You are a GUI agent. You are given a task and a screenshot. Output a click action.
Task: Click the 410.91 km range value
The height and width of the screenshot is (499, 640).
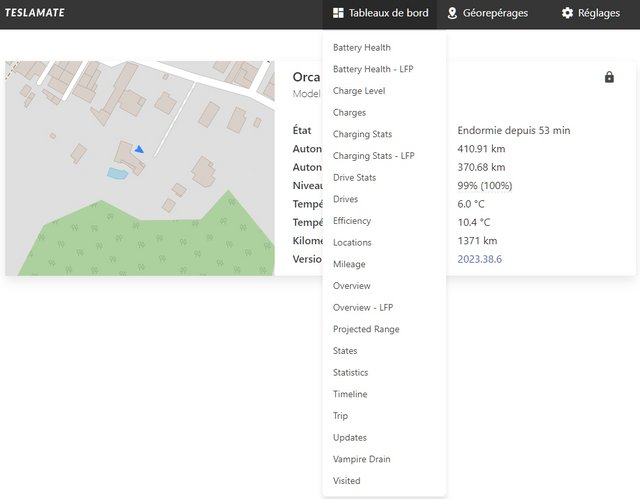click(481, 149)
